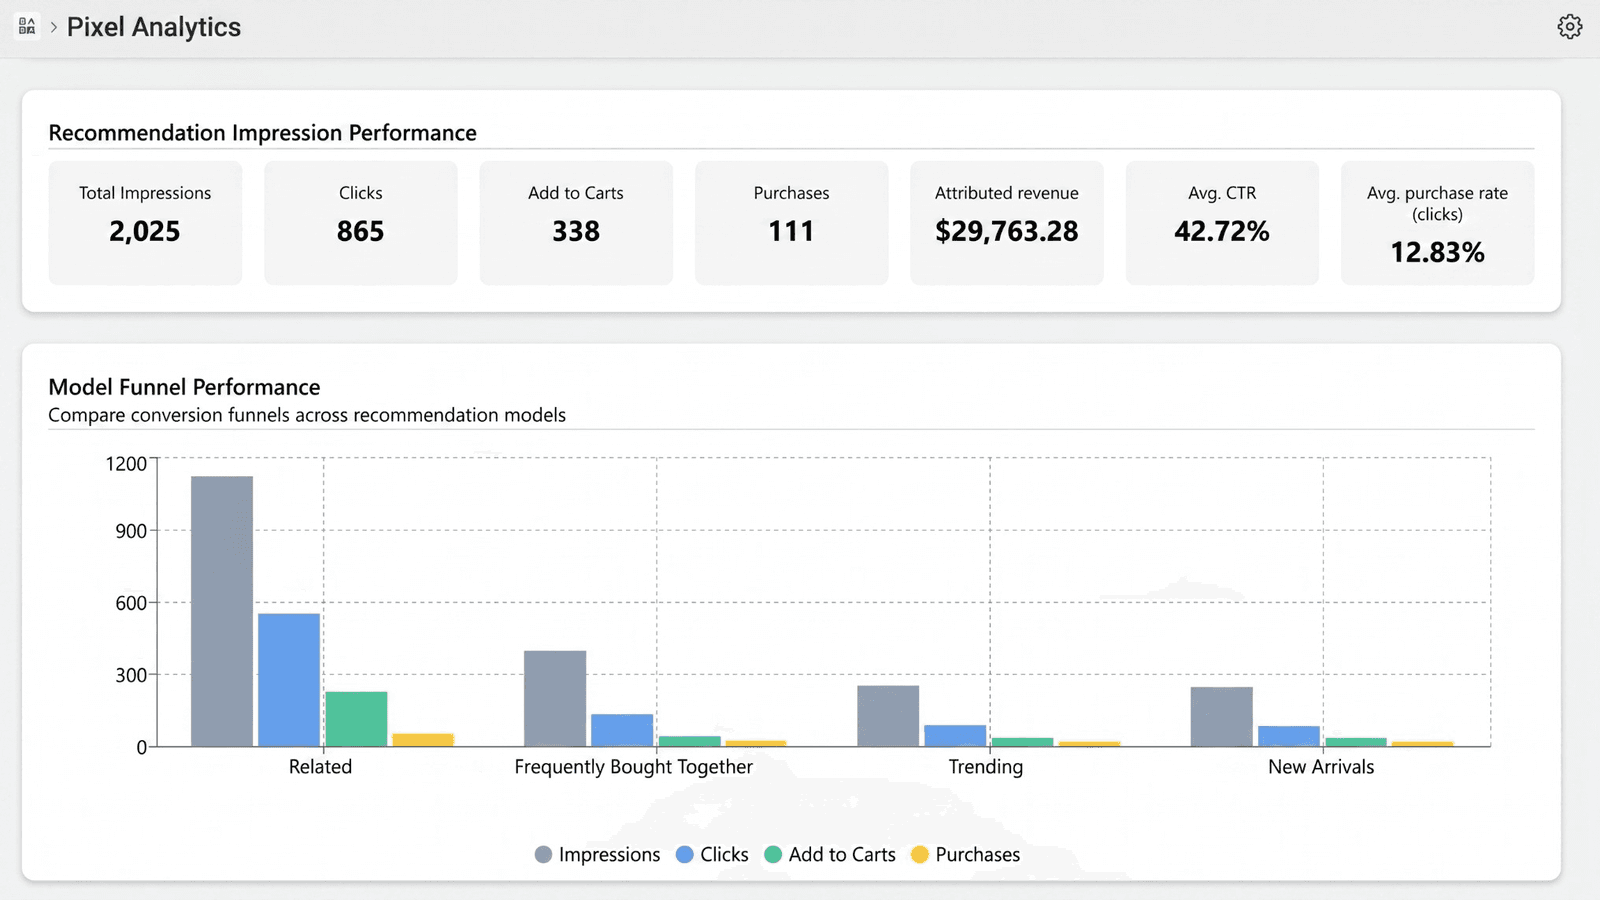This screenshot has height=900, width=1600.
Task: Toggle Purchases series in chart legend
Action: point(966,854)
